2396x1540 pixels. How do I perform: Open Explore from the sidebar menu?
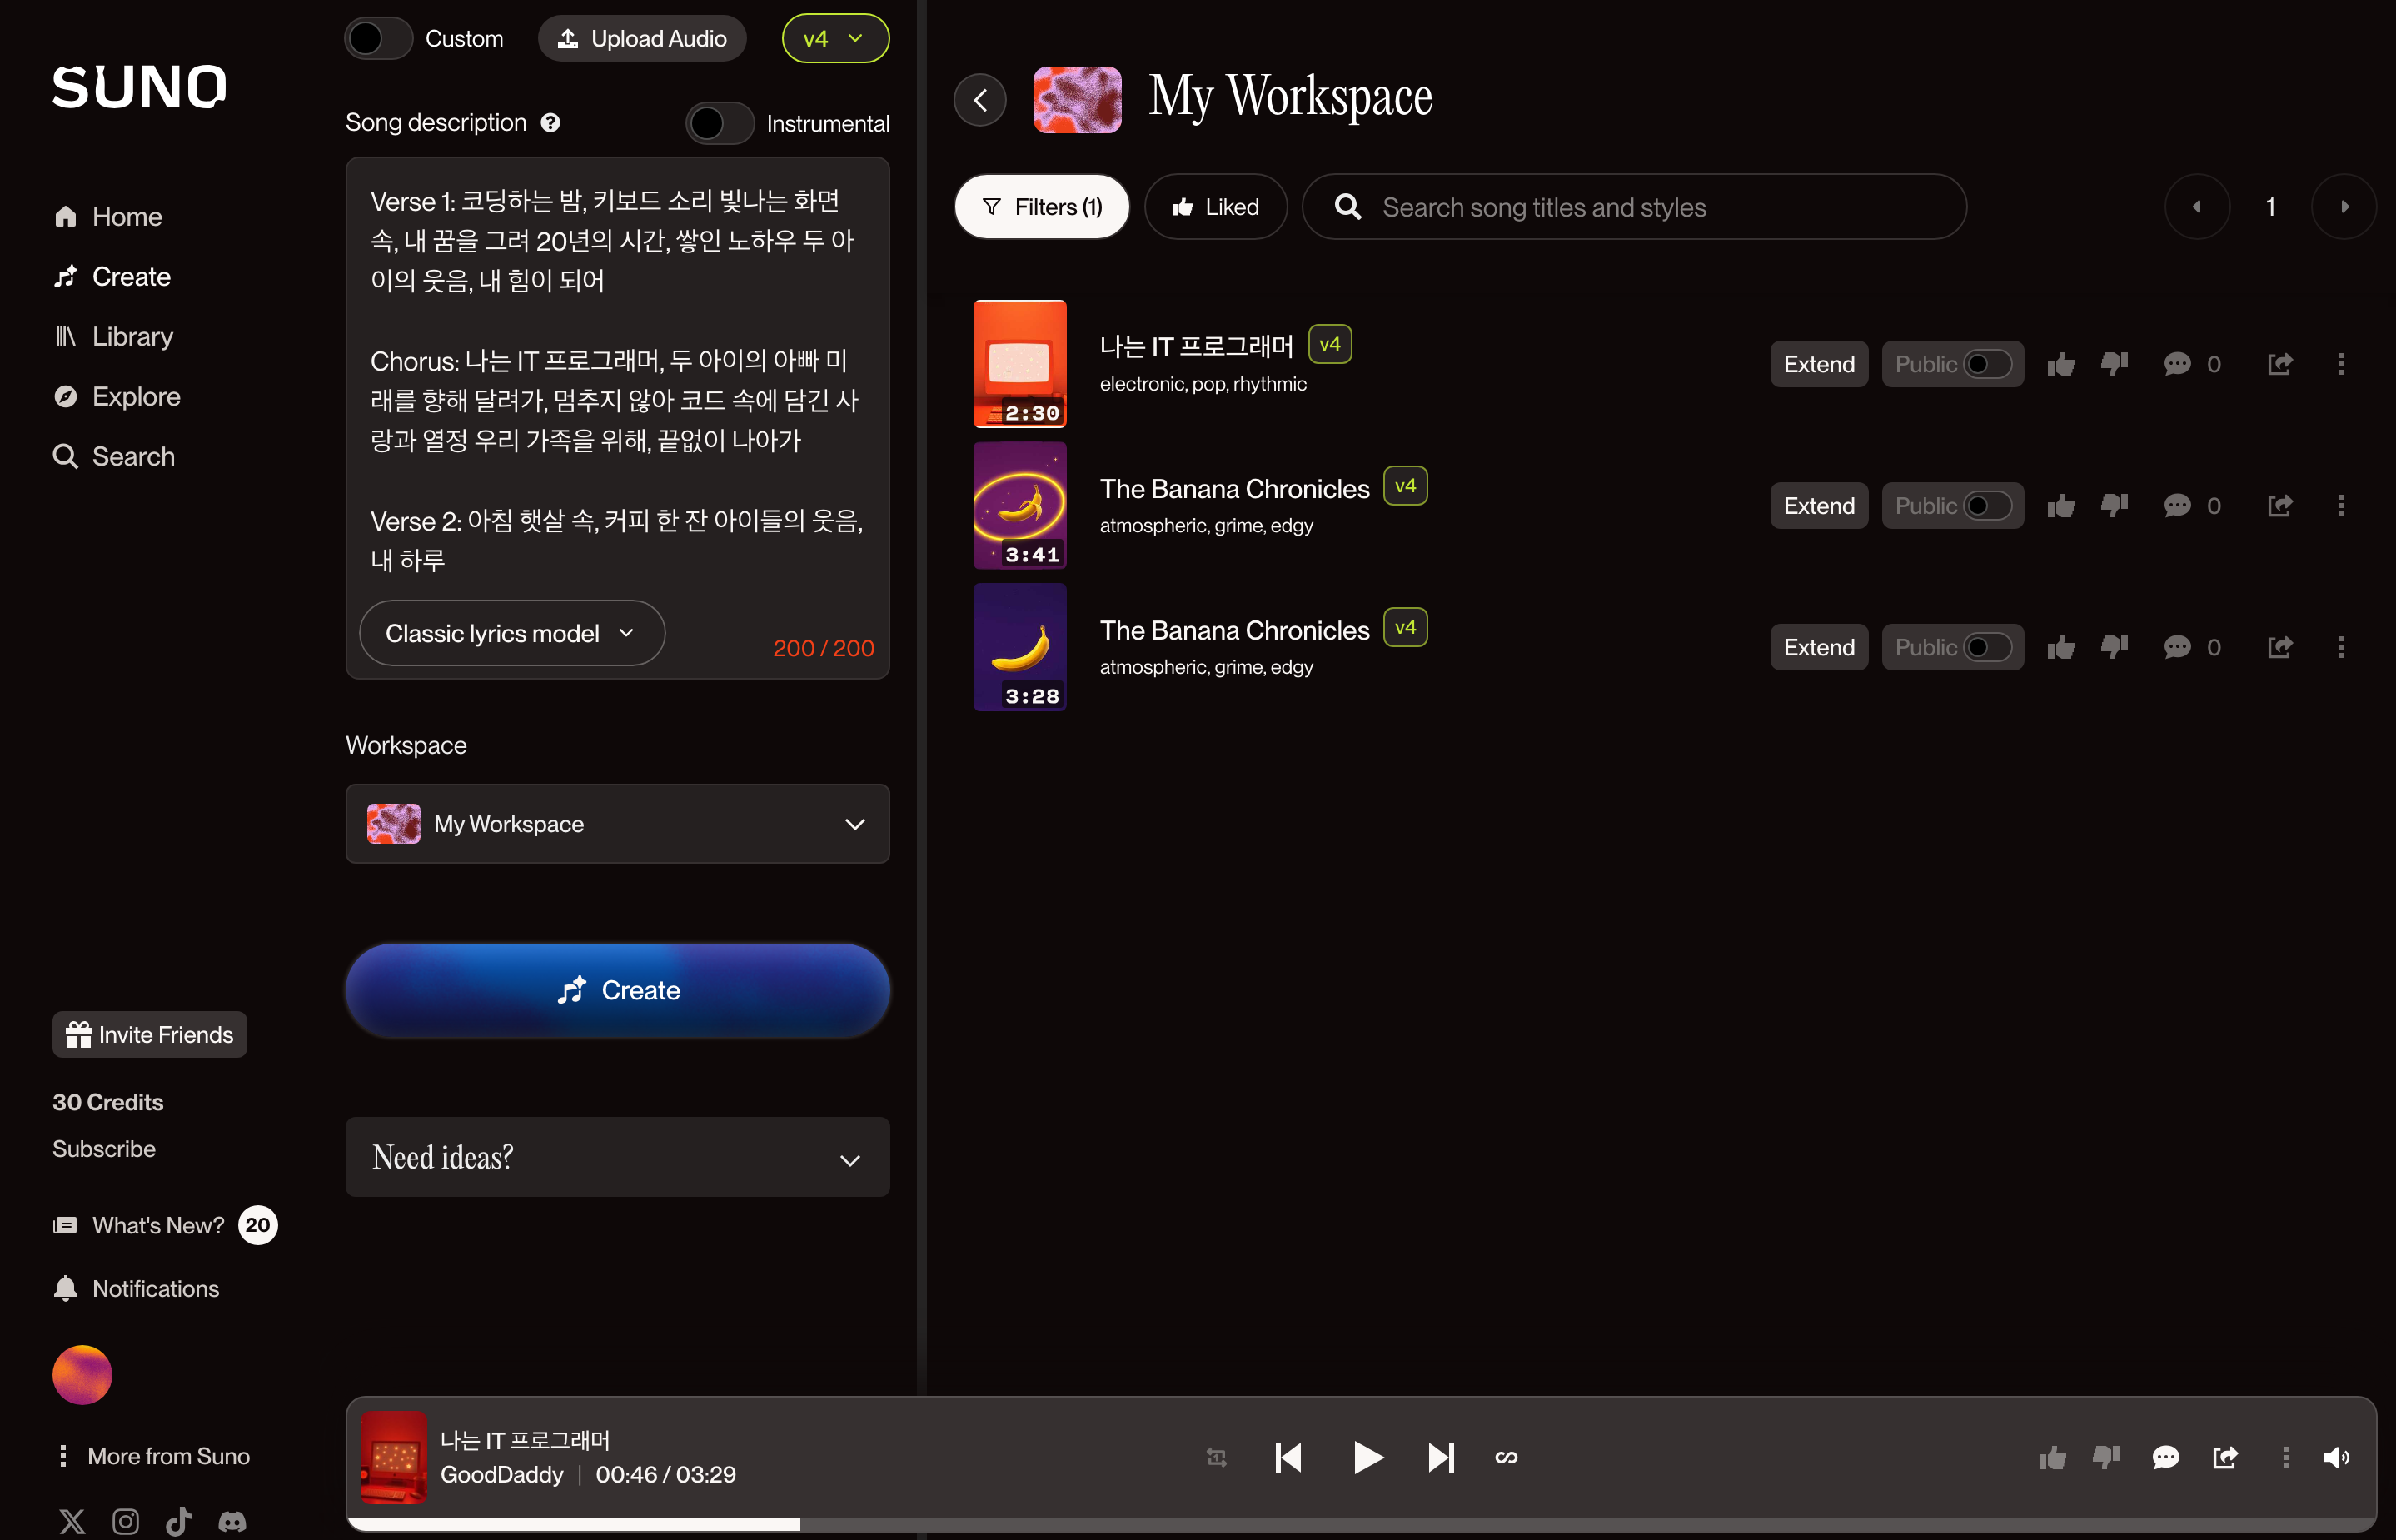136,396
